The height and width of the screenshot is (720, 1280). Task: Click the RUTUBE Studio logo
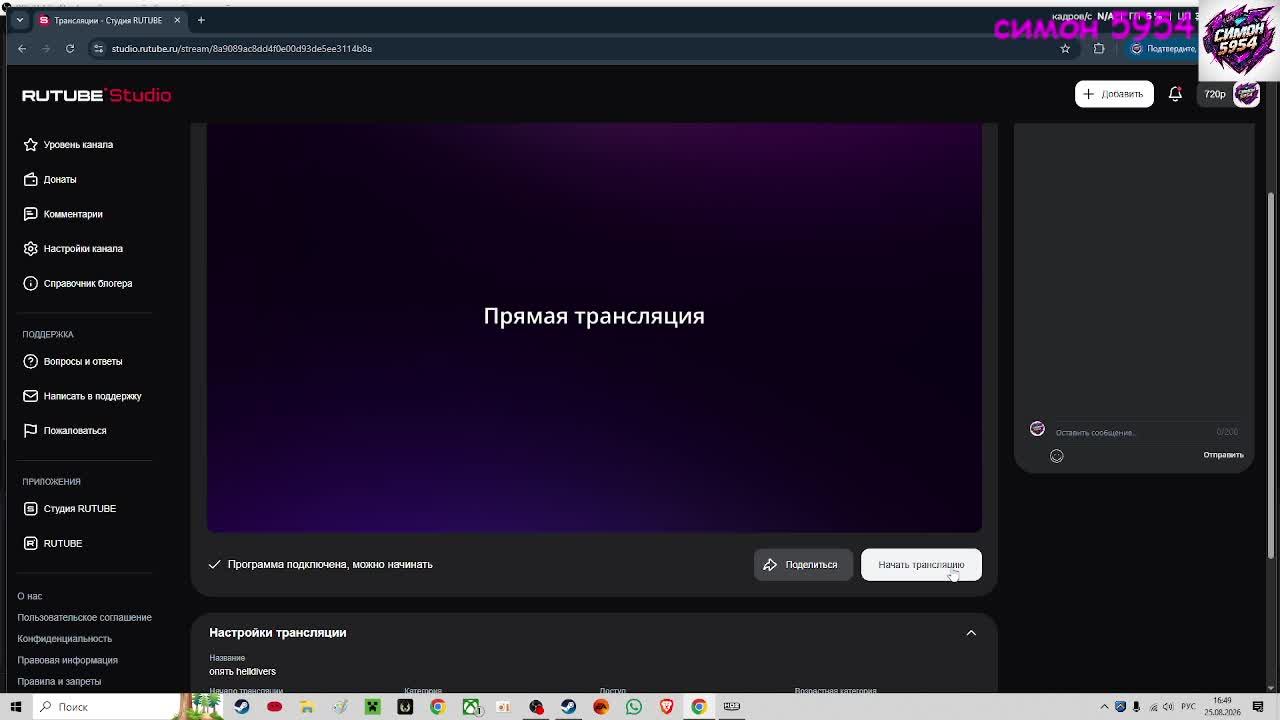click(x=96, y=95)
